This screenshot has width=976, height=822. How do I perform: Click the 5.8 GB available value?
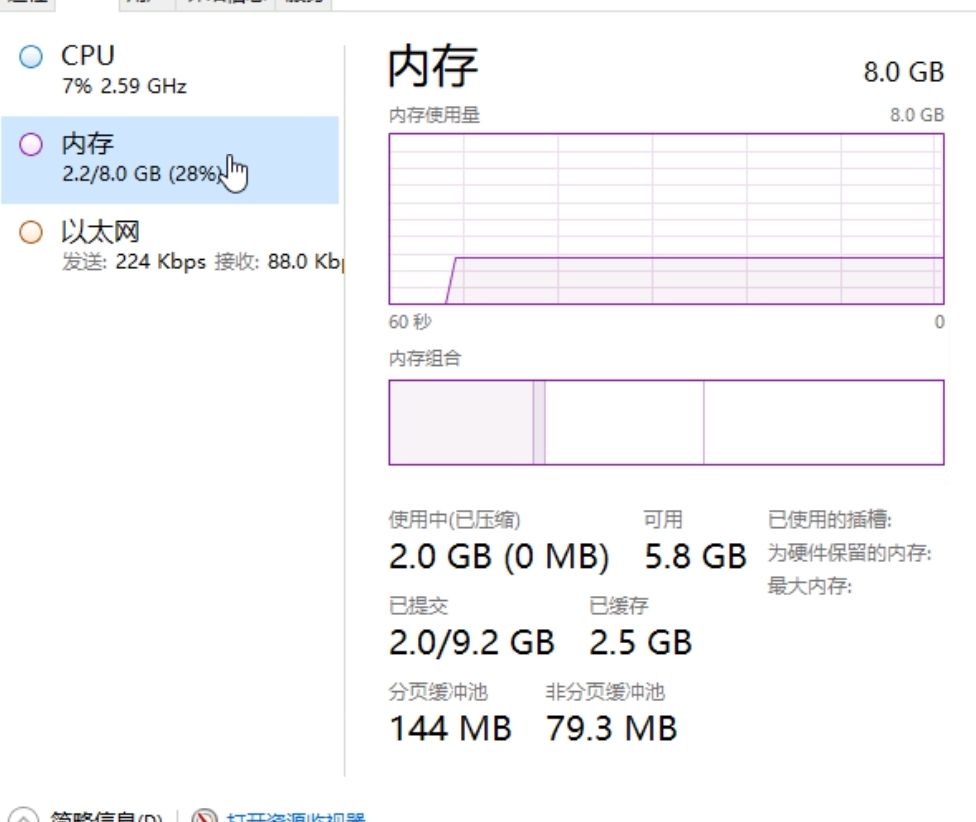695,557
